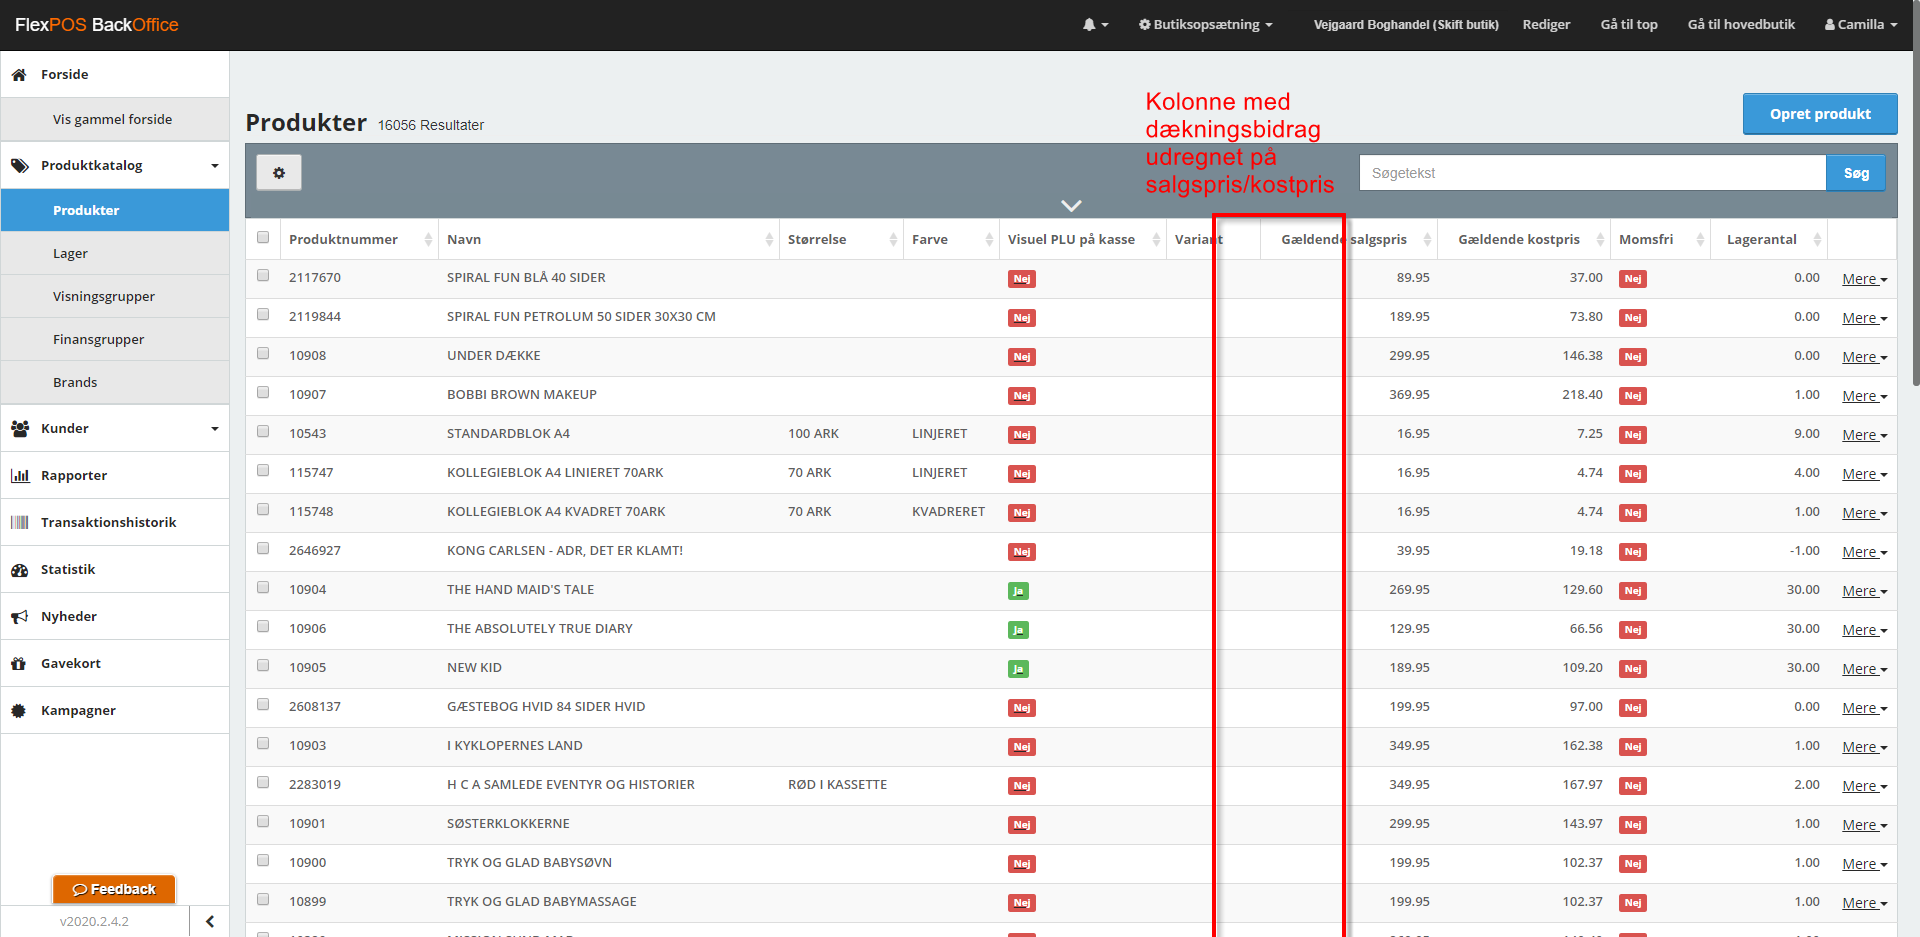Expand the filter panel chevron below toolbar
The image size is (1920, 937).
pyautogui.click(x=1071, y=206)
